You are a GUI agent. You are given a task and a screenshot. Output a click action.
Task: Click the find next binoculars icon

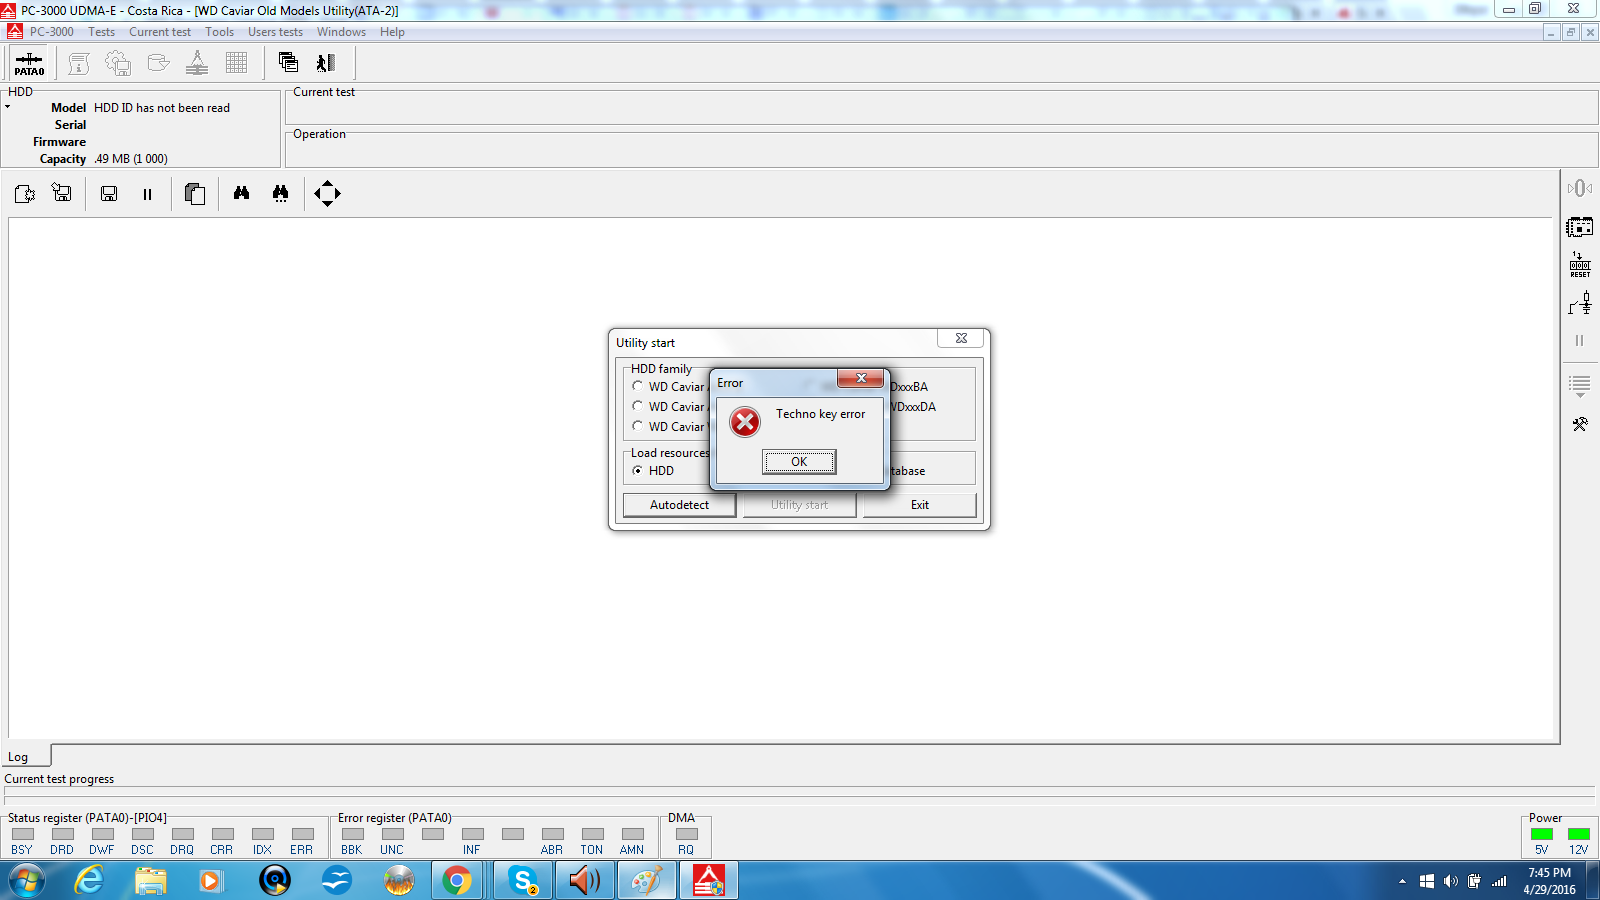pyautogui.click(x=280, y=193)
